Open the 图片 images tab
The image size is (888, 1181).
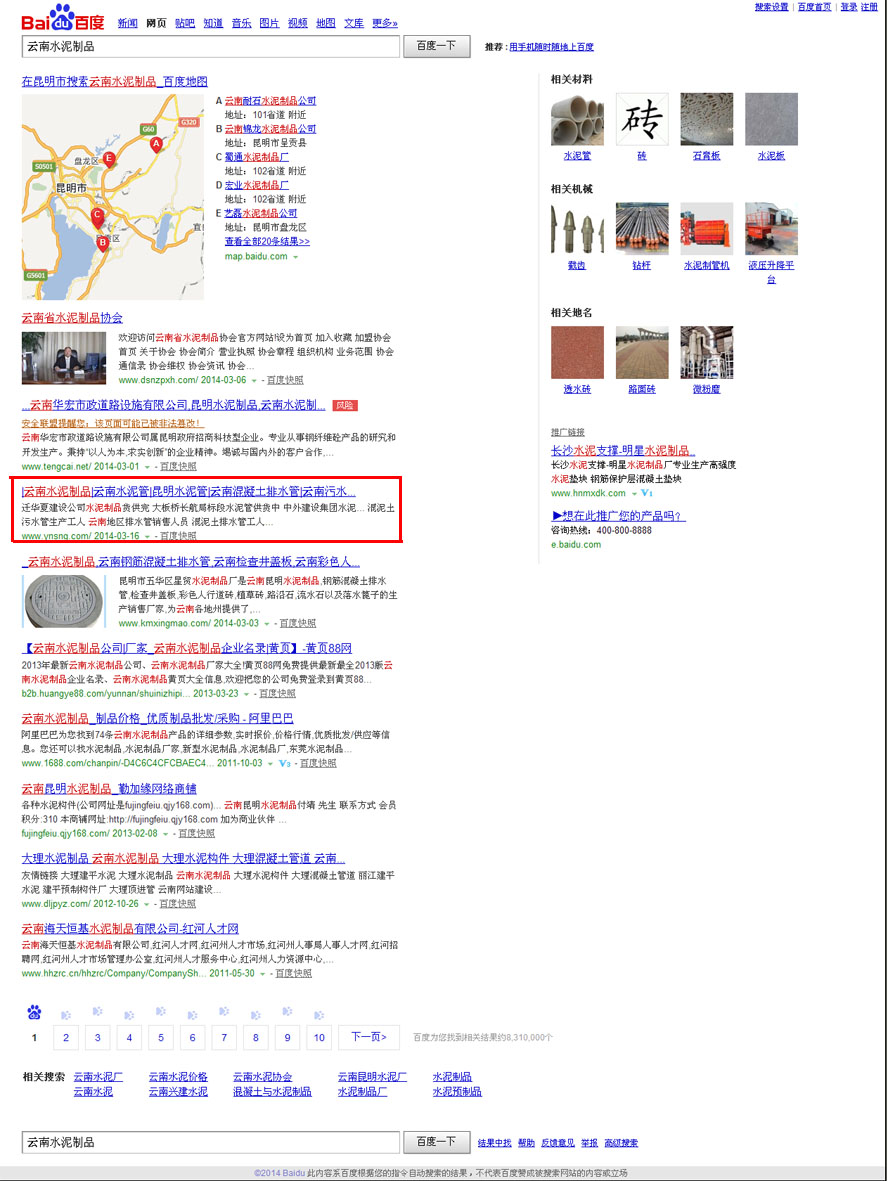click(270, 23)
